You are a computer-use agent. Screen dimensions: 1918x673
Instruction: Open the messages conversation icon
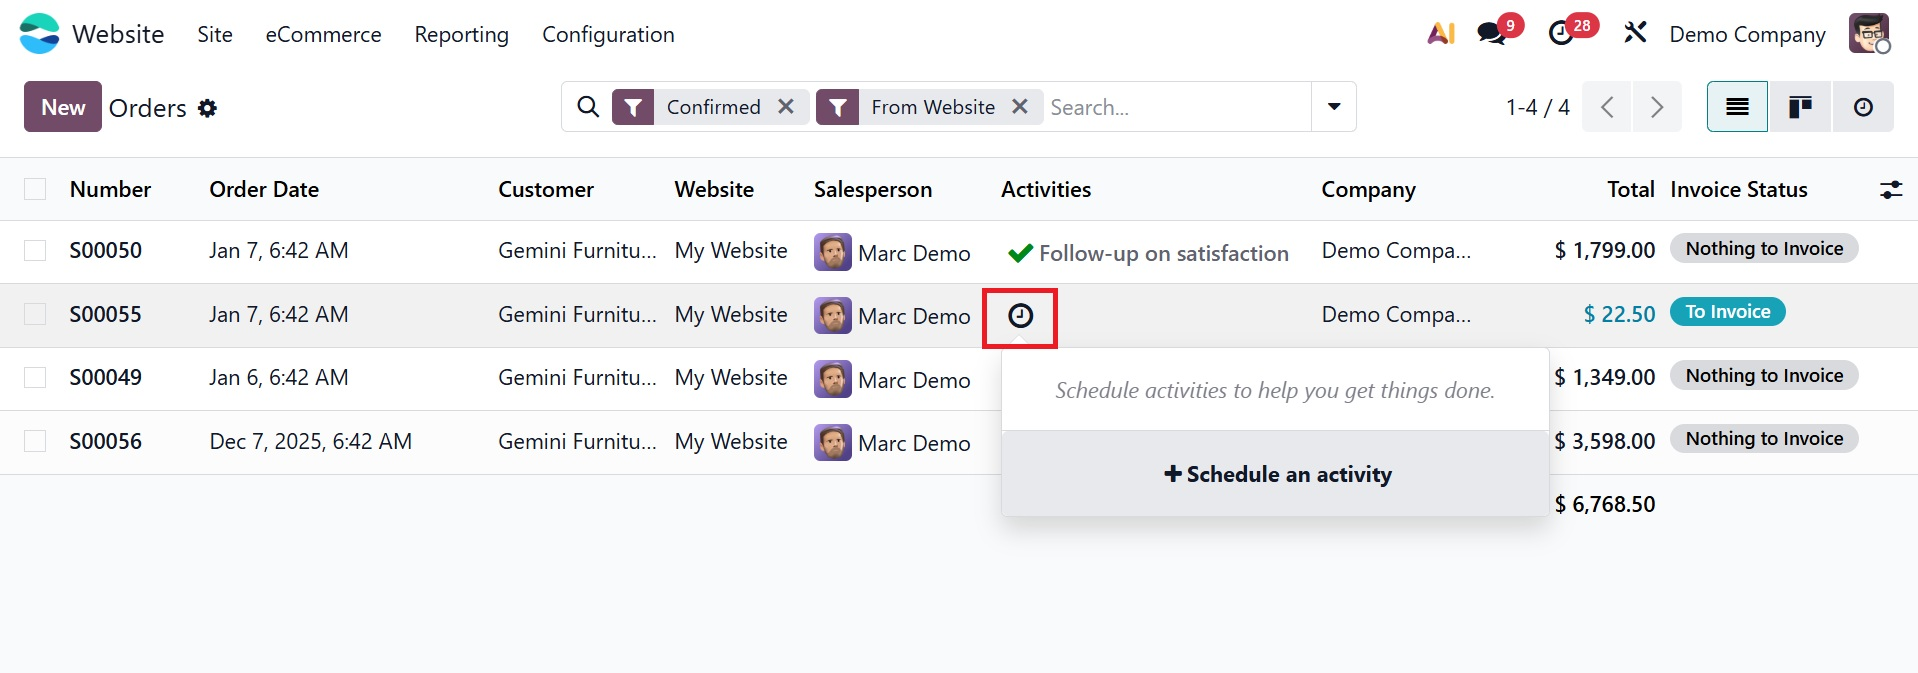(x=1492, y=34)
